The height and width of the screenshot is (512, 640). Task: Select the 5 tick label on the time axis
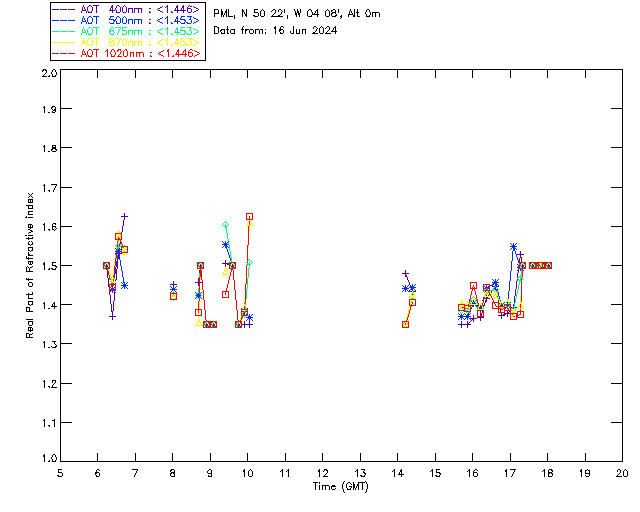[60, 473]
